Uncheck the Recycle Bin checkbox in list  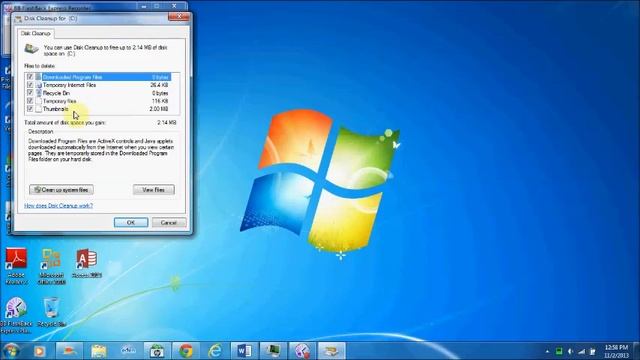[x=30, y=93]
